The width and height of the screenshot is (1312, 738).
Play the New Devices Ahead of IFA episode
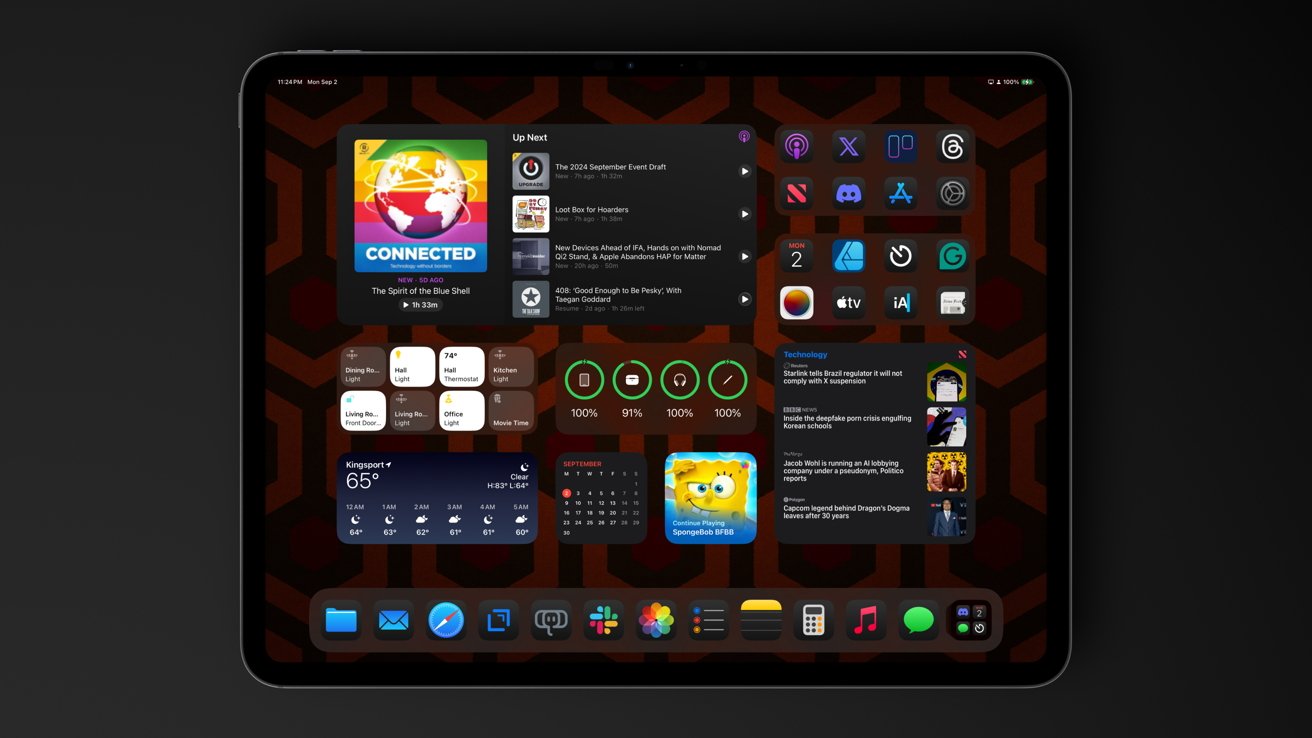point(744,256)
